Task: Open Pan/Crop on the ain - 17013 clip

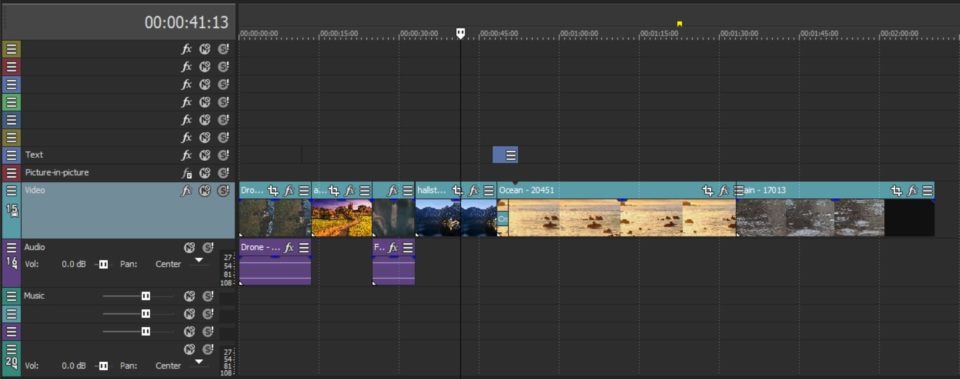Action: coord(896,190)
